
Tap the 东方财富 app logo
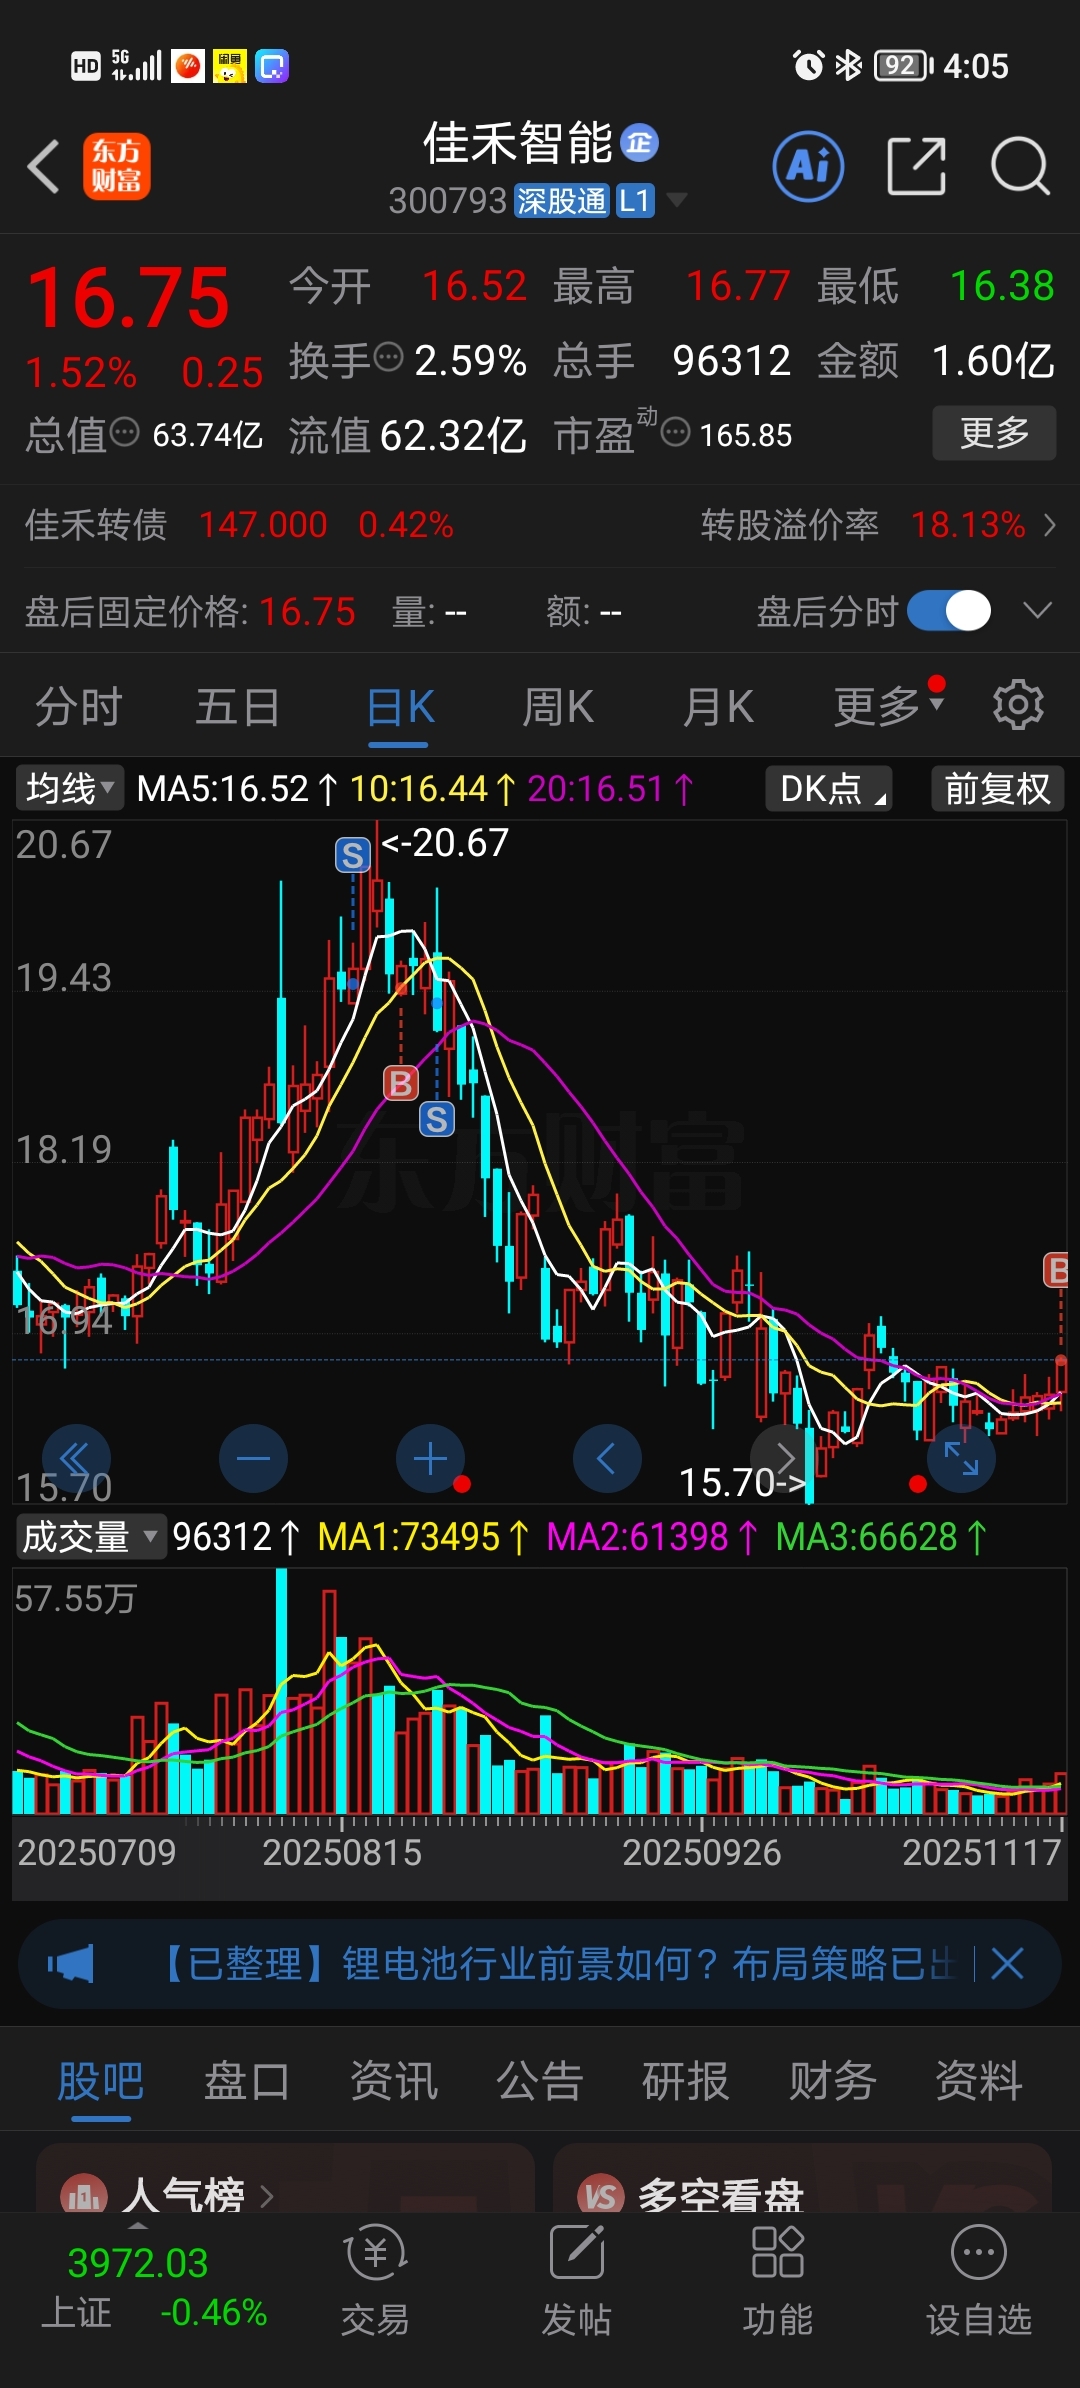pyautogui.click(x=117, y=166)
